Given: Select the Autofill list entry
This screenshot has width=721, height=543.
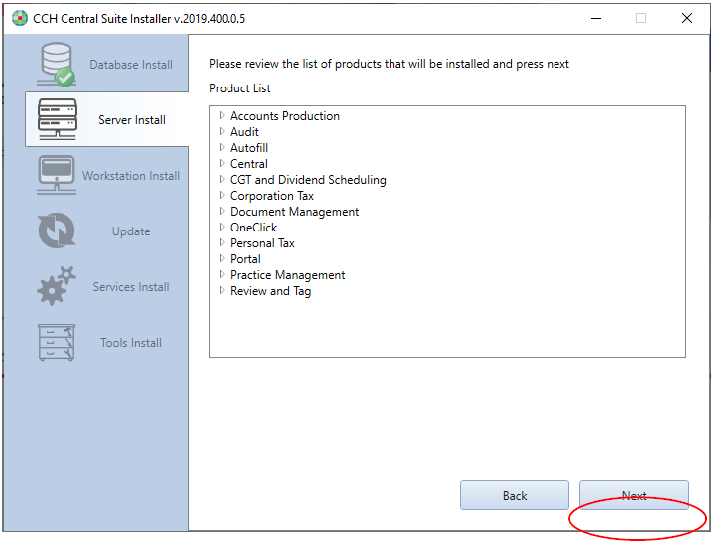Looking at the screenshot, I should click(249, 148).
